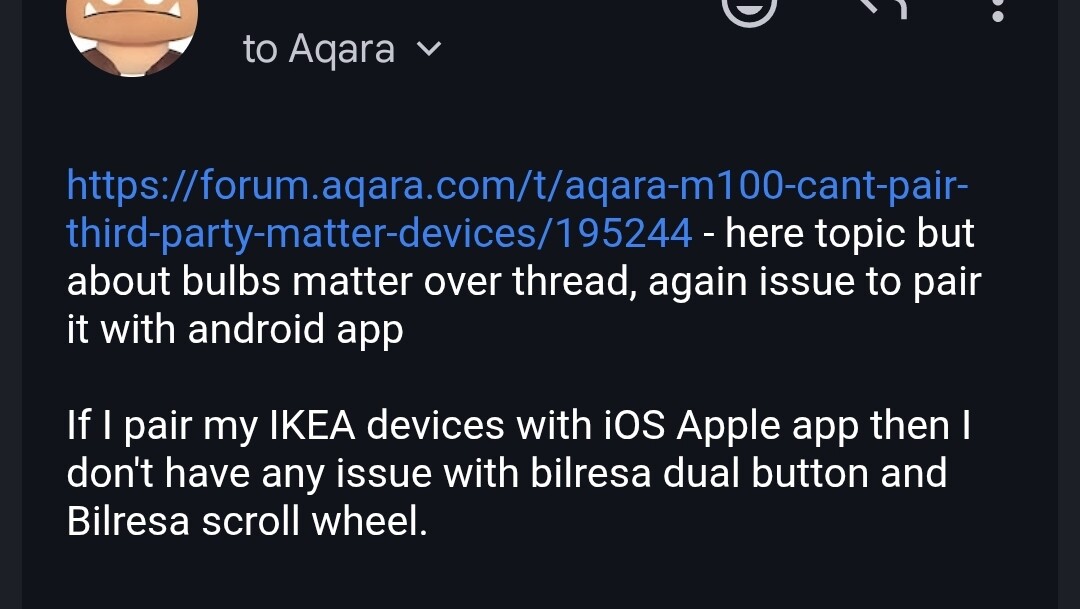Image resolution: width=1080 pixels, height=609 pixels.
Task: Expand recipient details chevron beside Aqara
Action: coord(428,48)
